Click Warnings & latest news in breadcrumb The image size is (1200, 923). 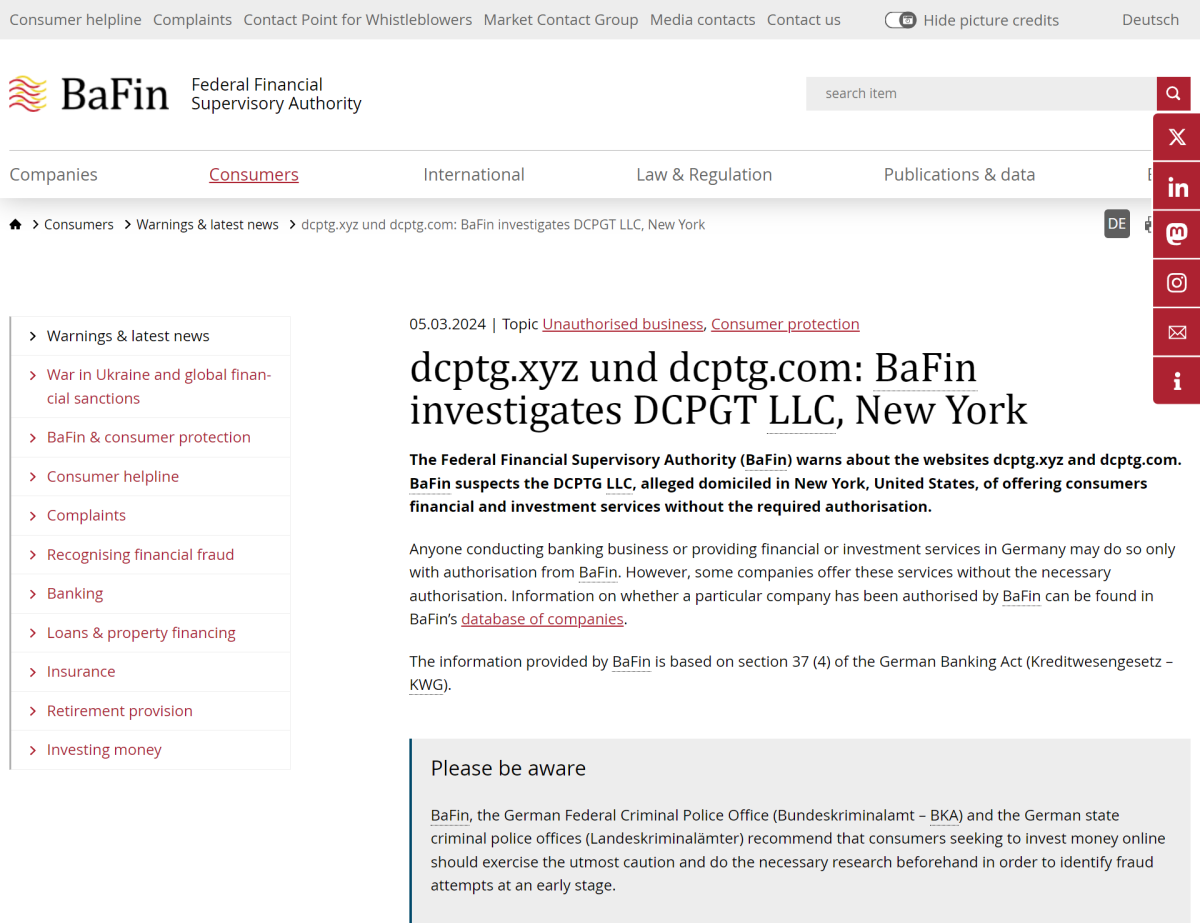207,224
